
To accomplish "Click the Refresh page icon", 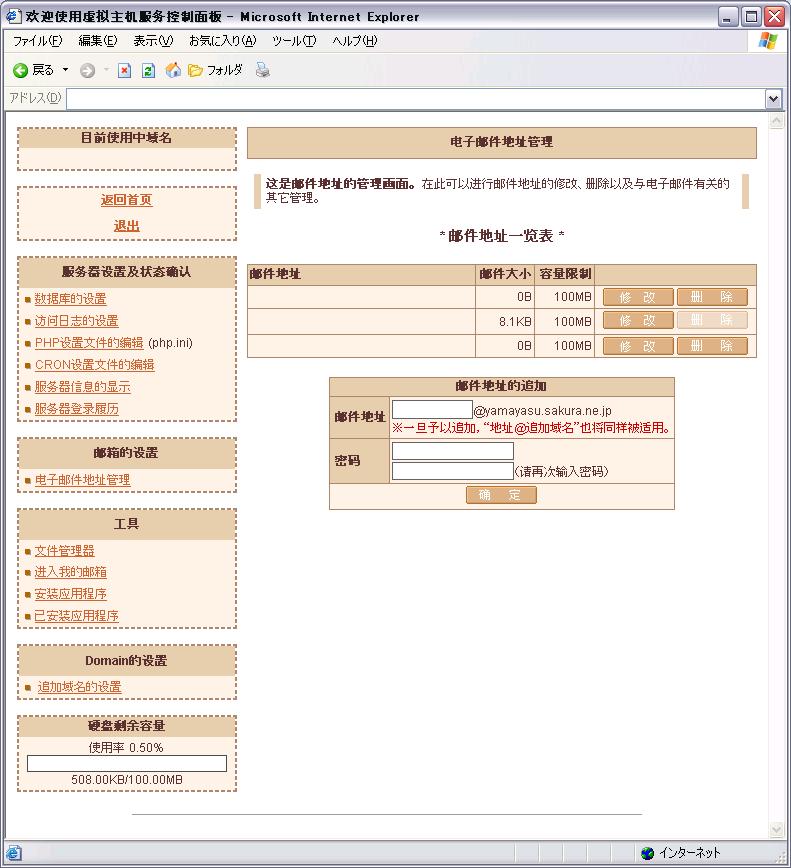I will 148,70.
